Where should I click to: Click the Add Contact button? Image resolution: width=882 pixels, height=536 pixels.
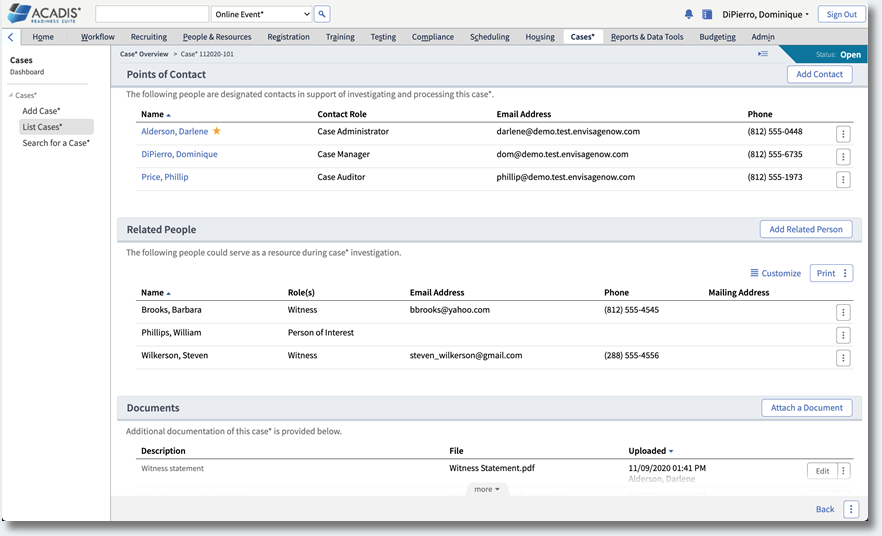(x=819, y=74)
